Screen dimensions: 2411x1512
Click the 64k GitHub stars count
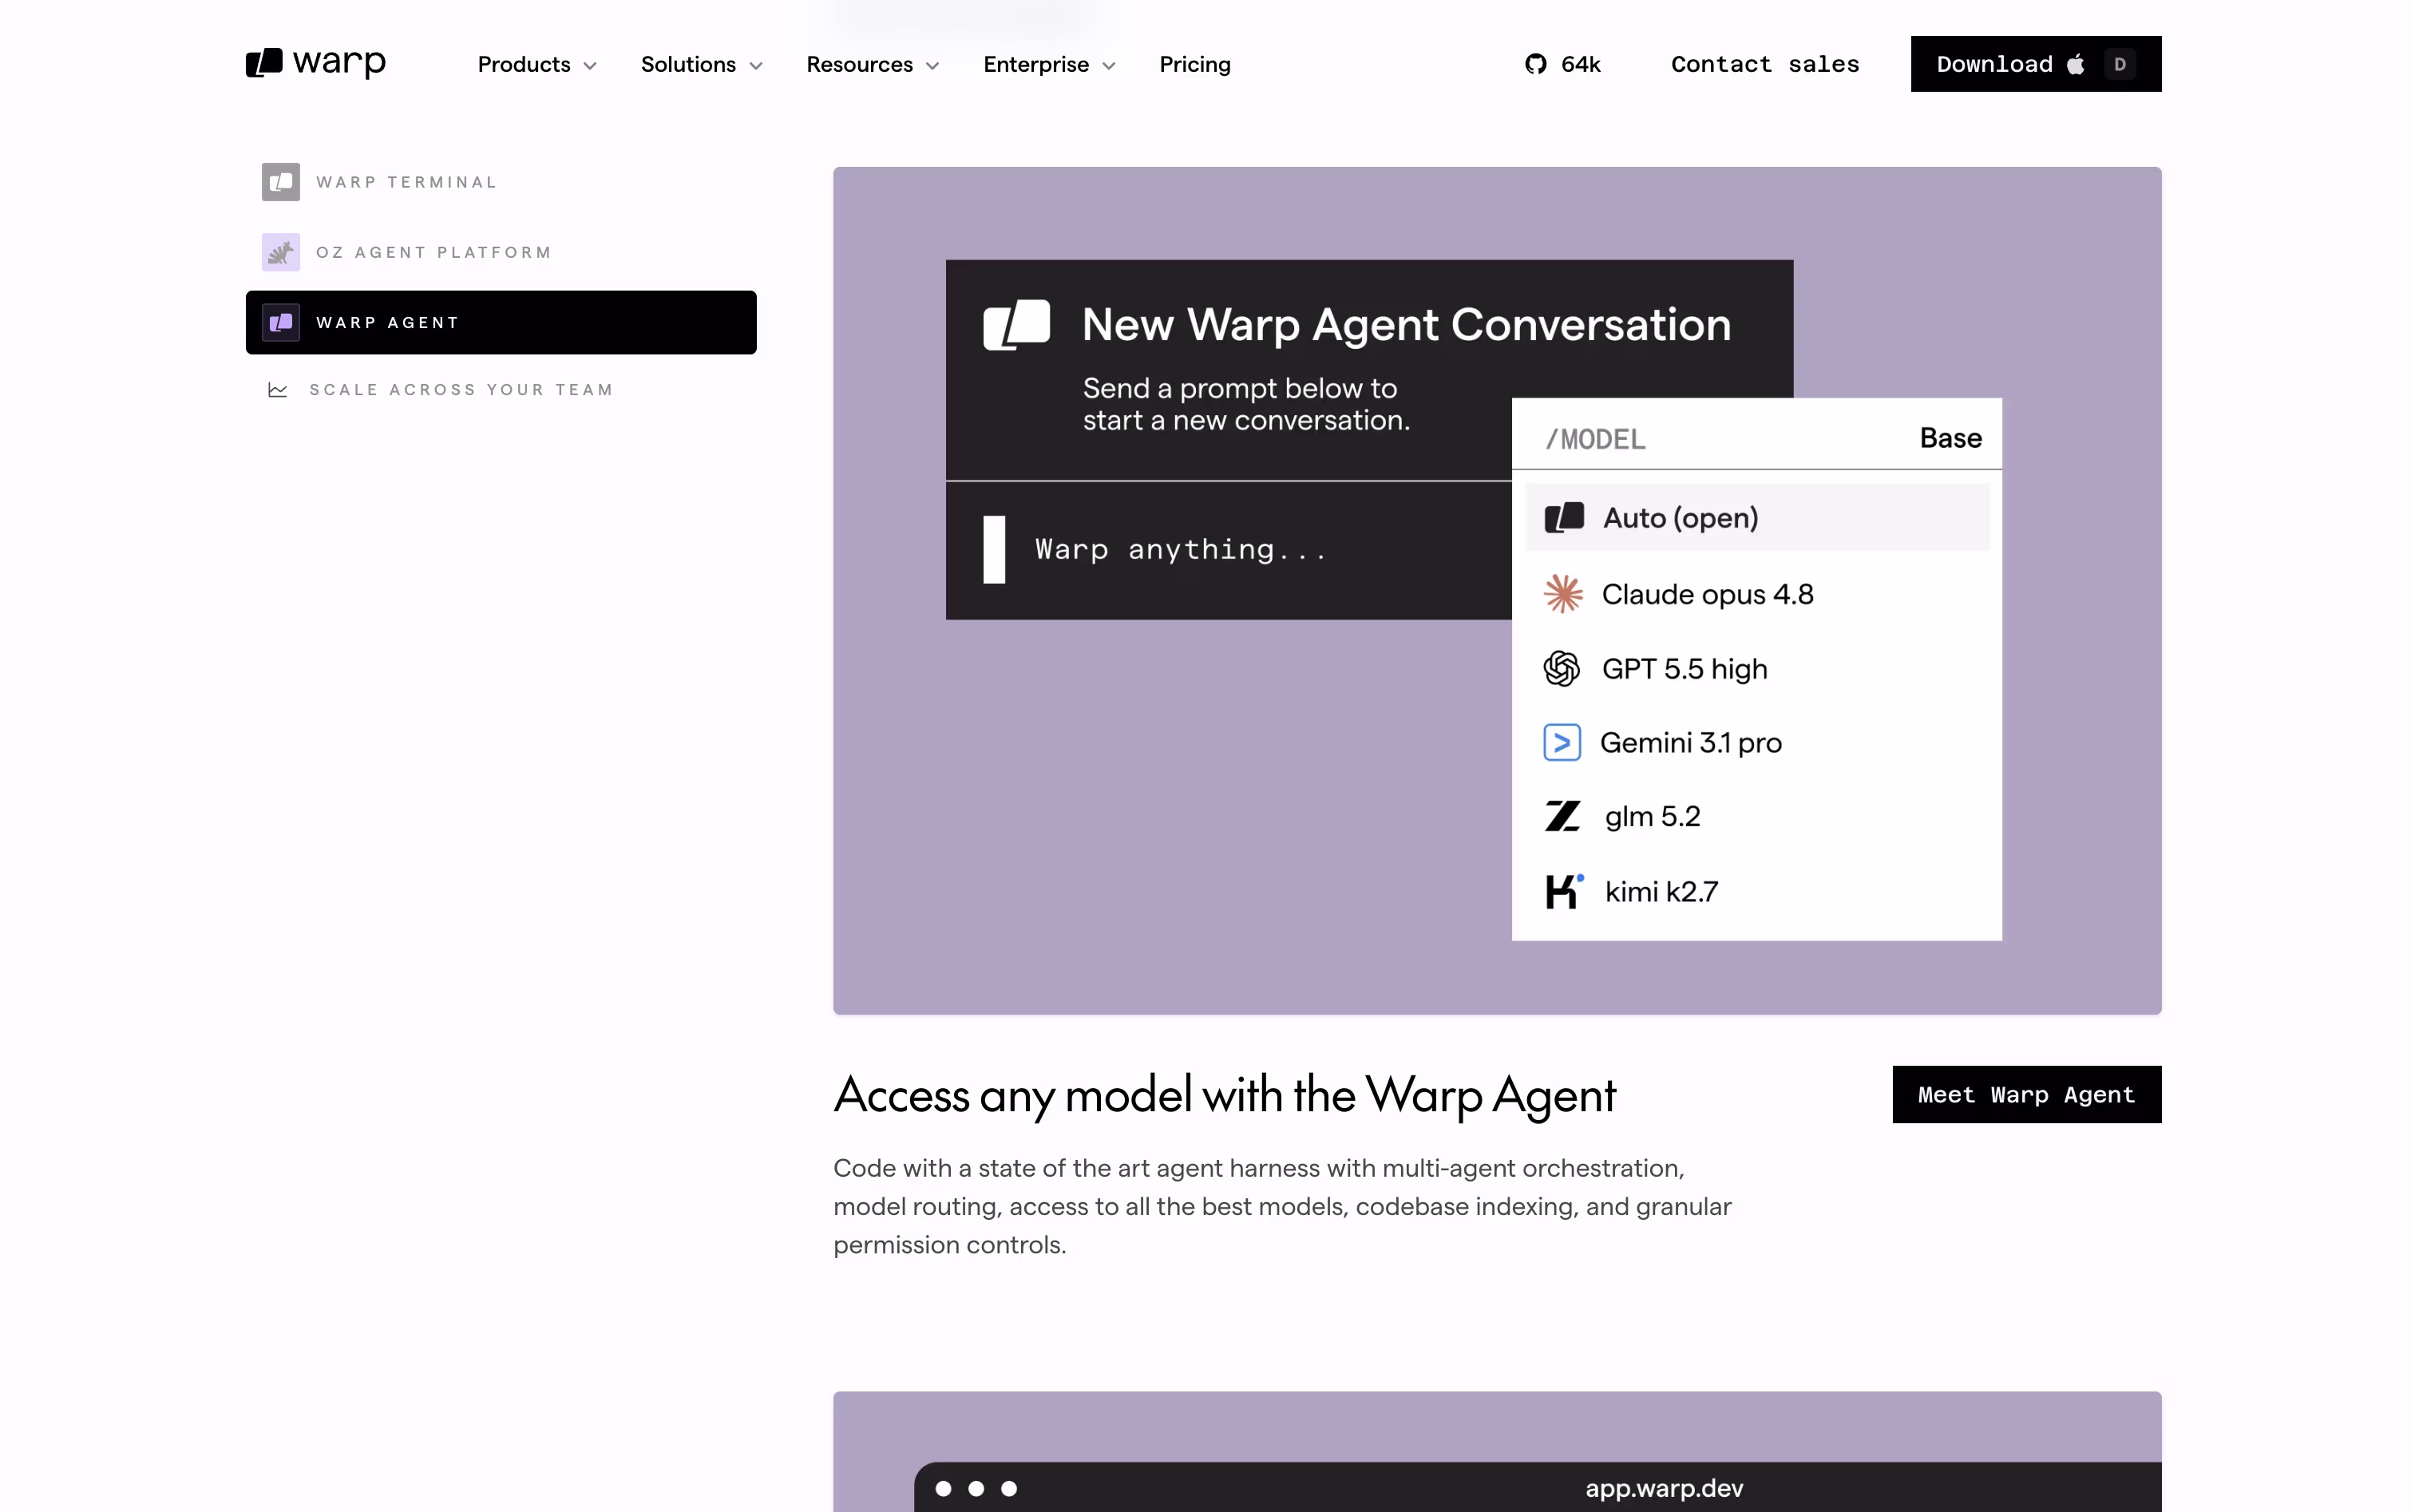(x=1581, y=64)
